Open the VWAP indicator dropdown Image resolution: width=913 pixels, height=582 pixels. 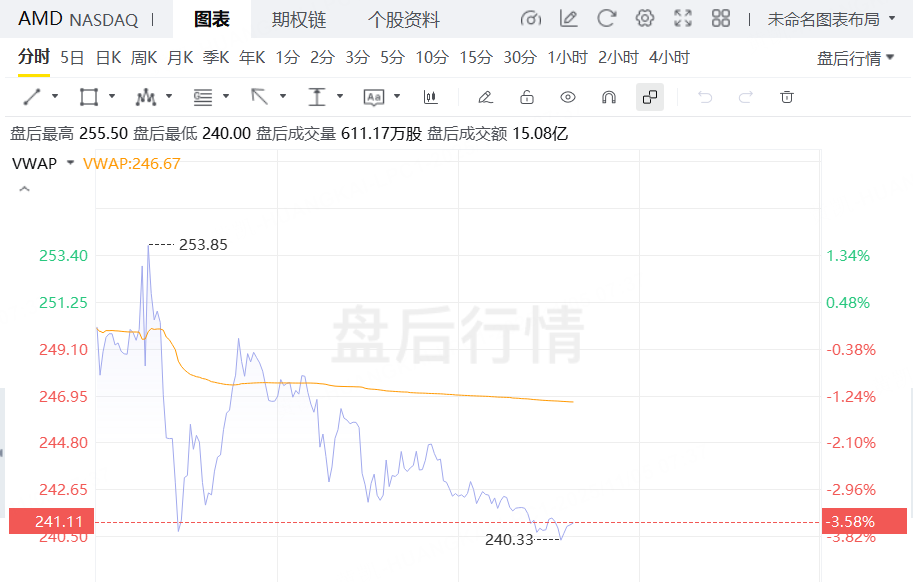pos(70,163)
